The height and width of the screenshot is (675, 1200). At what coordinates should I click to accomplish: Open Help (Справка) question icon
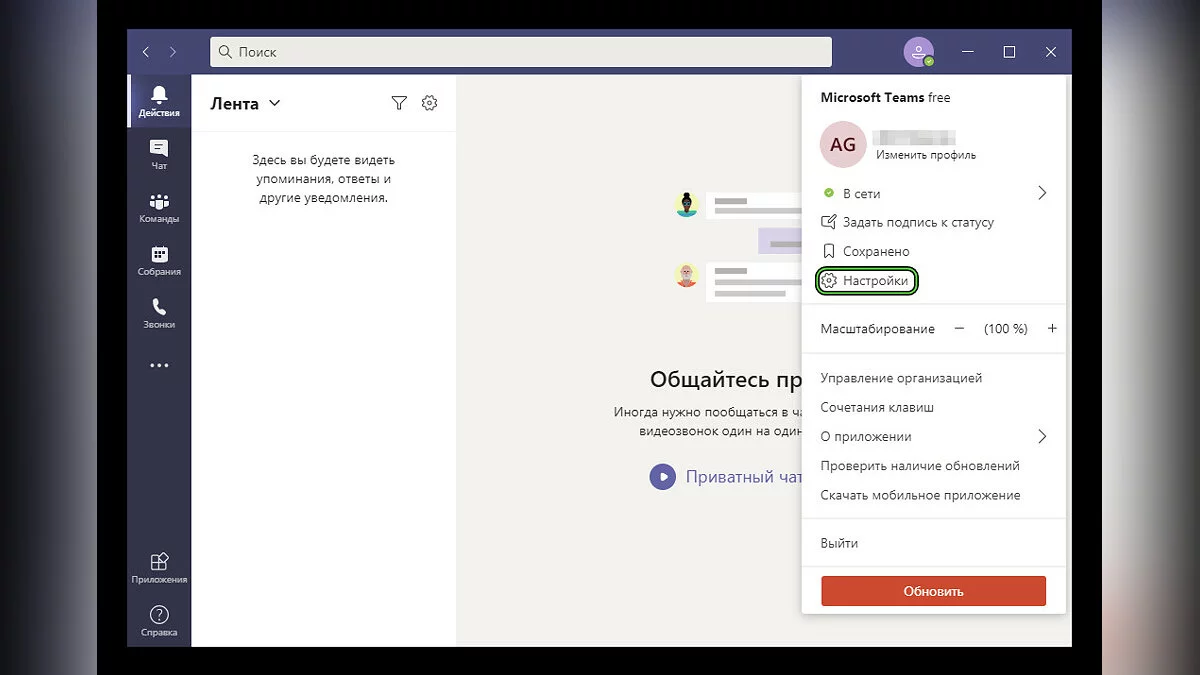pyautogui.click(x=159, y=621)
